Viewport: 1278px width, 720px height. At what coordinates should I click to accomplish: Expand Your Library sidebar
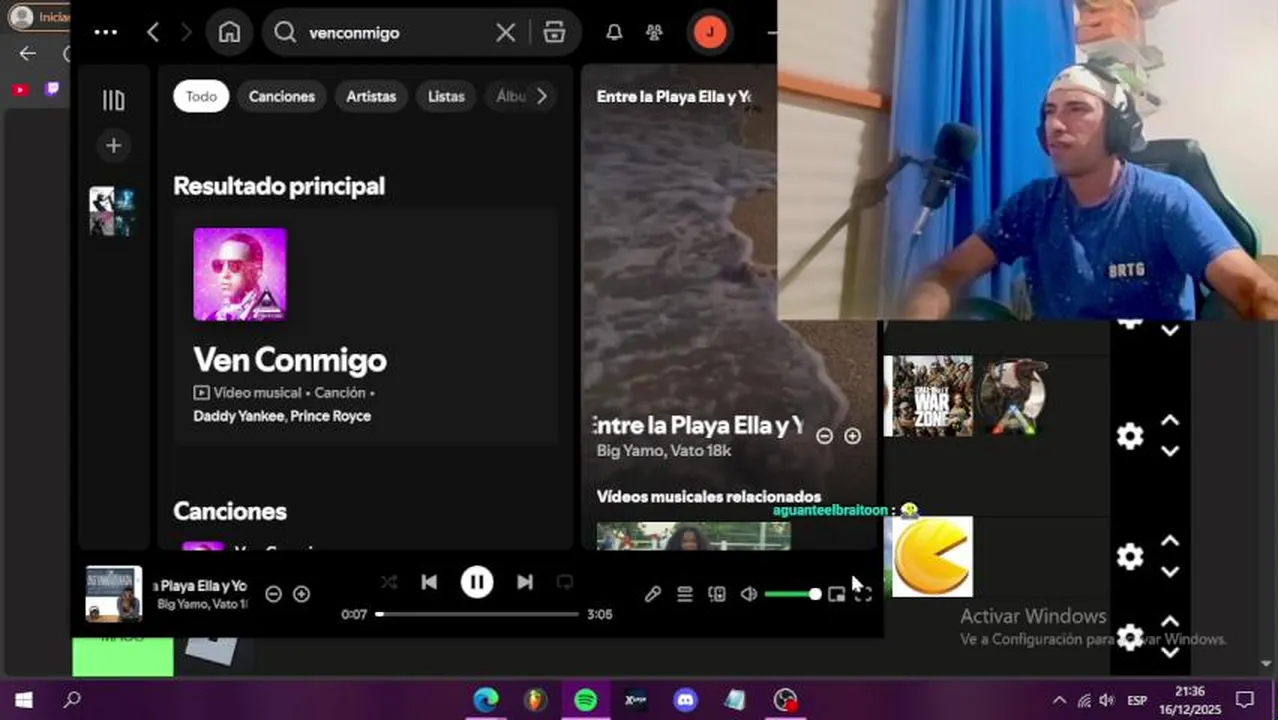(113, 99)
